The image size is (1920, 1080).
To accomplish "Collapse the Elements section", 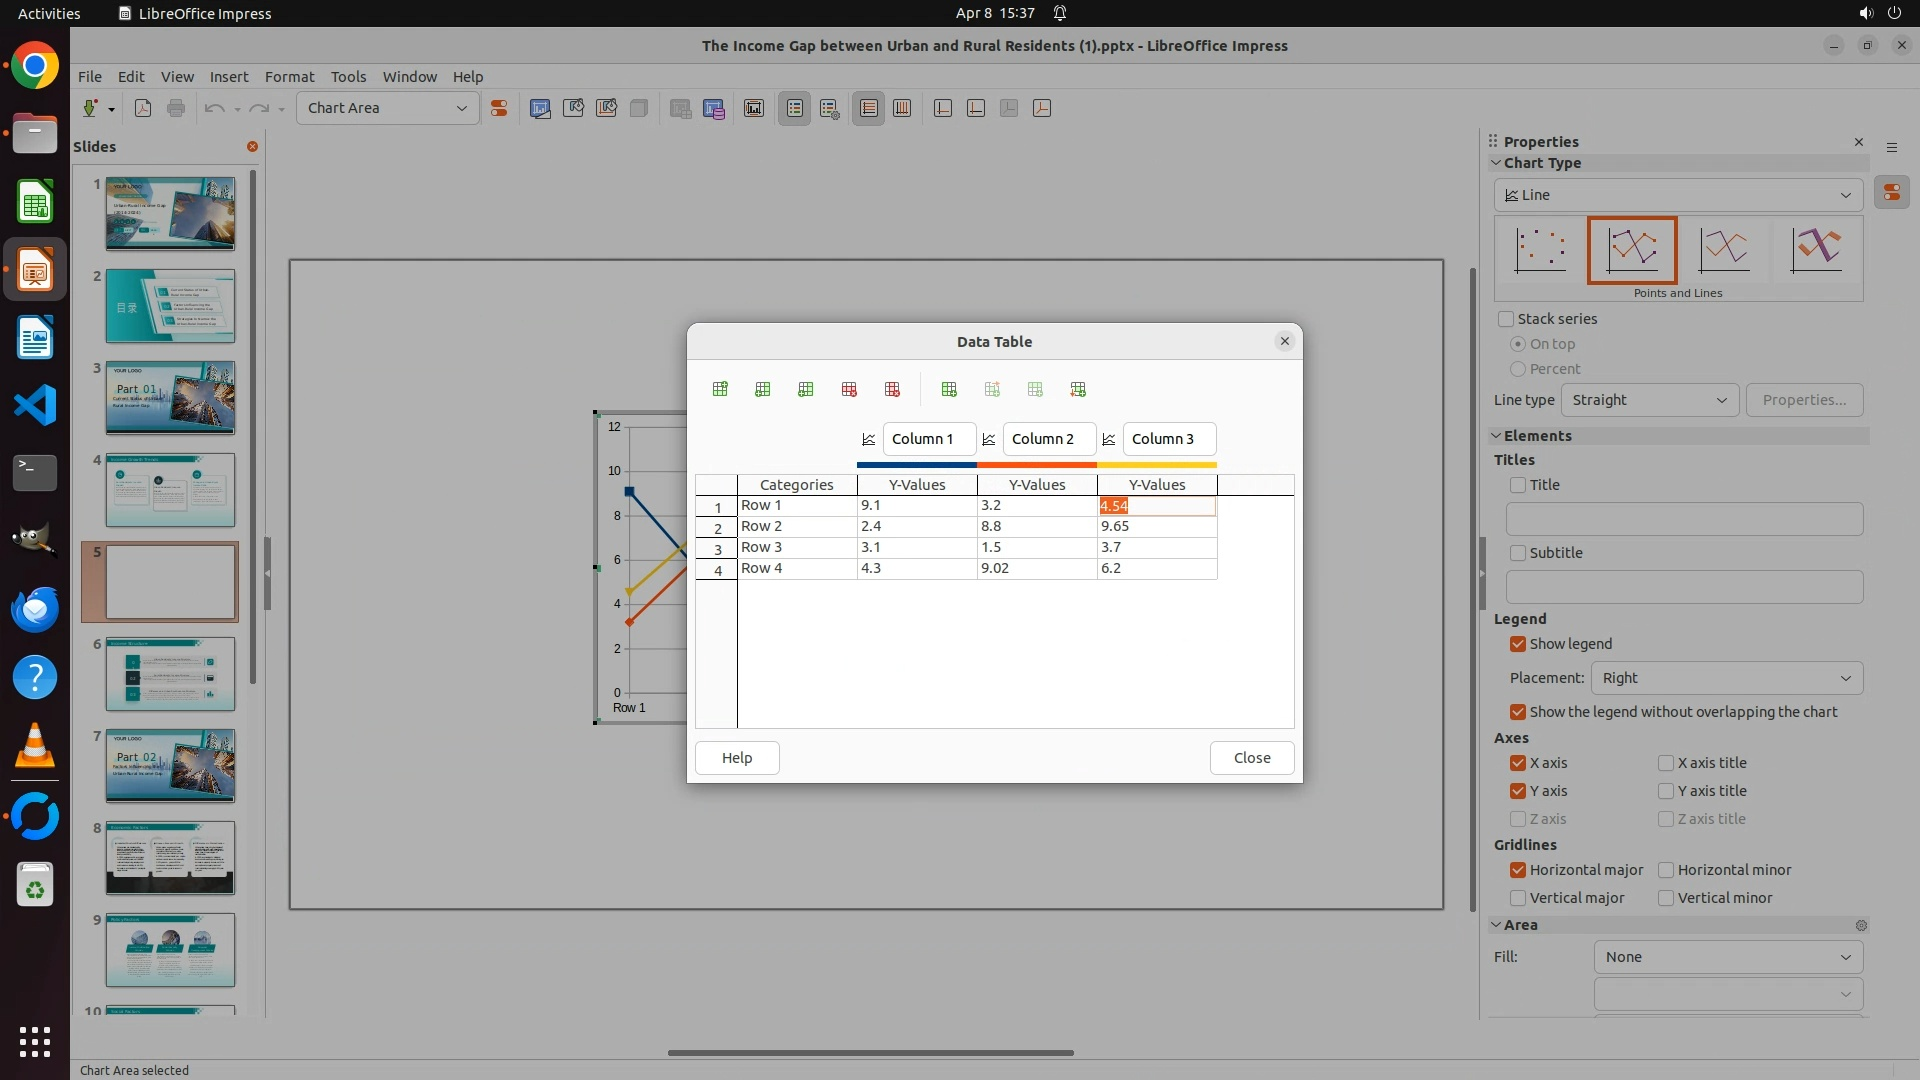I will [1497, 436].
